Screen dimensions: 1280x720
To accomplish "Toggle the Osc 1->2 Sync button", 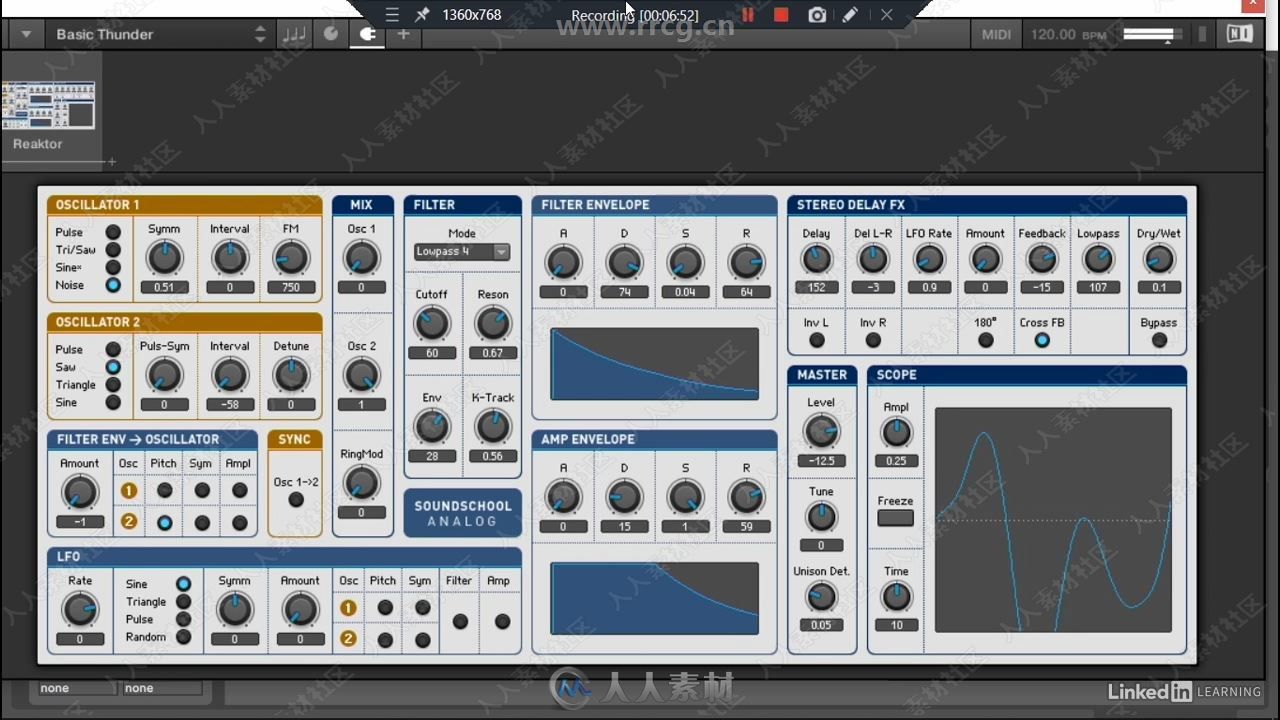I will 296,500.
